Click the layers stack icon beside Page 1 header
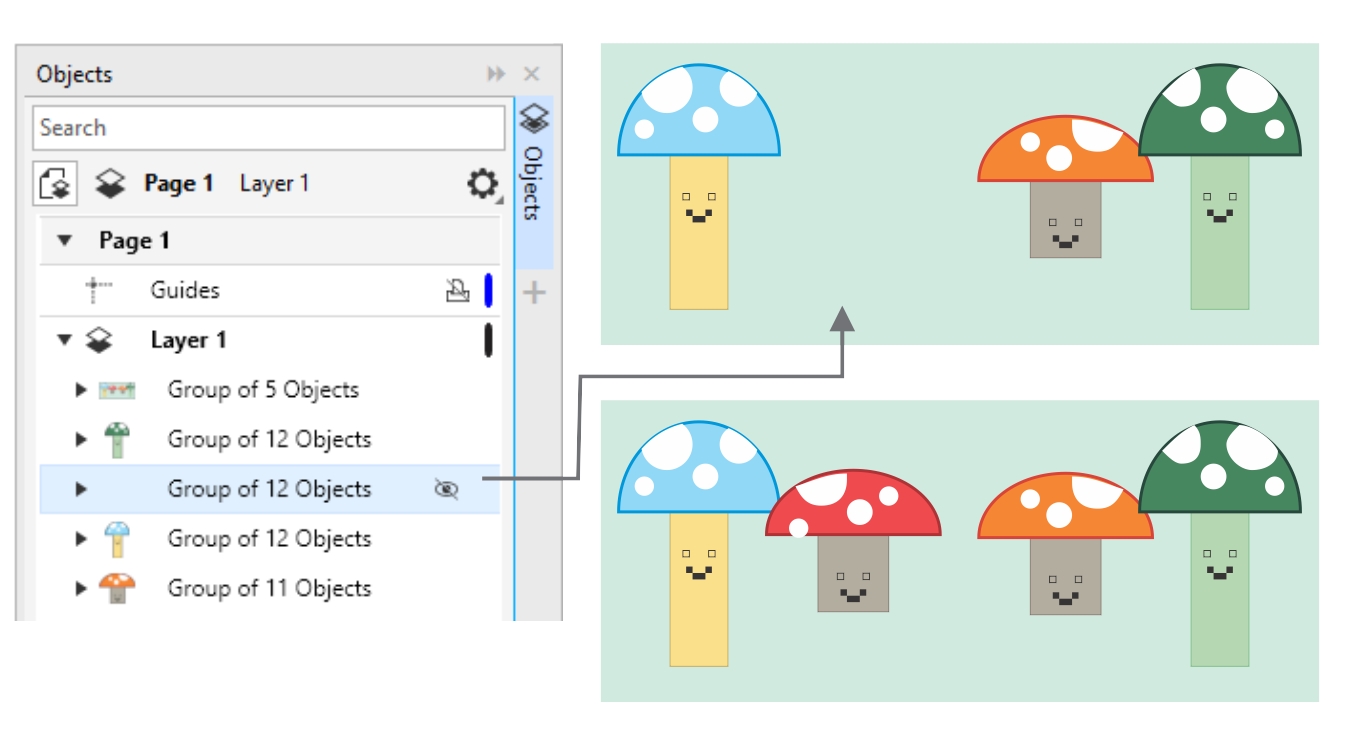 click(x=109, y=184)
